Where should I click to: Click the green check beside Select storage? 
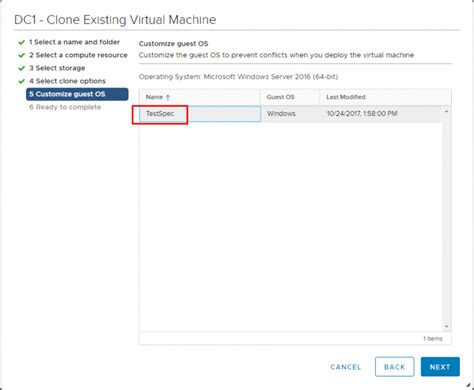coord(22,68)
